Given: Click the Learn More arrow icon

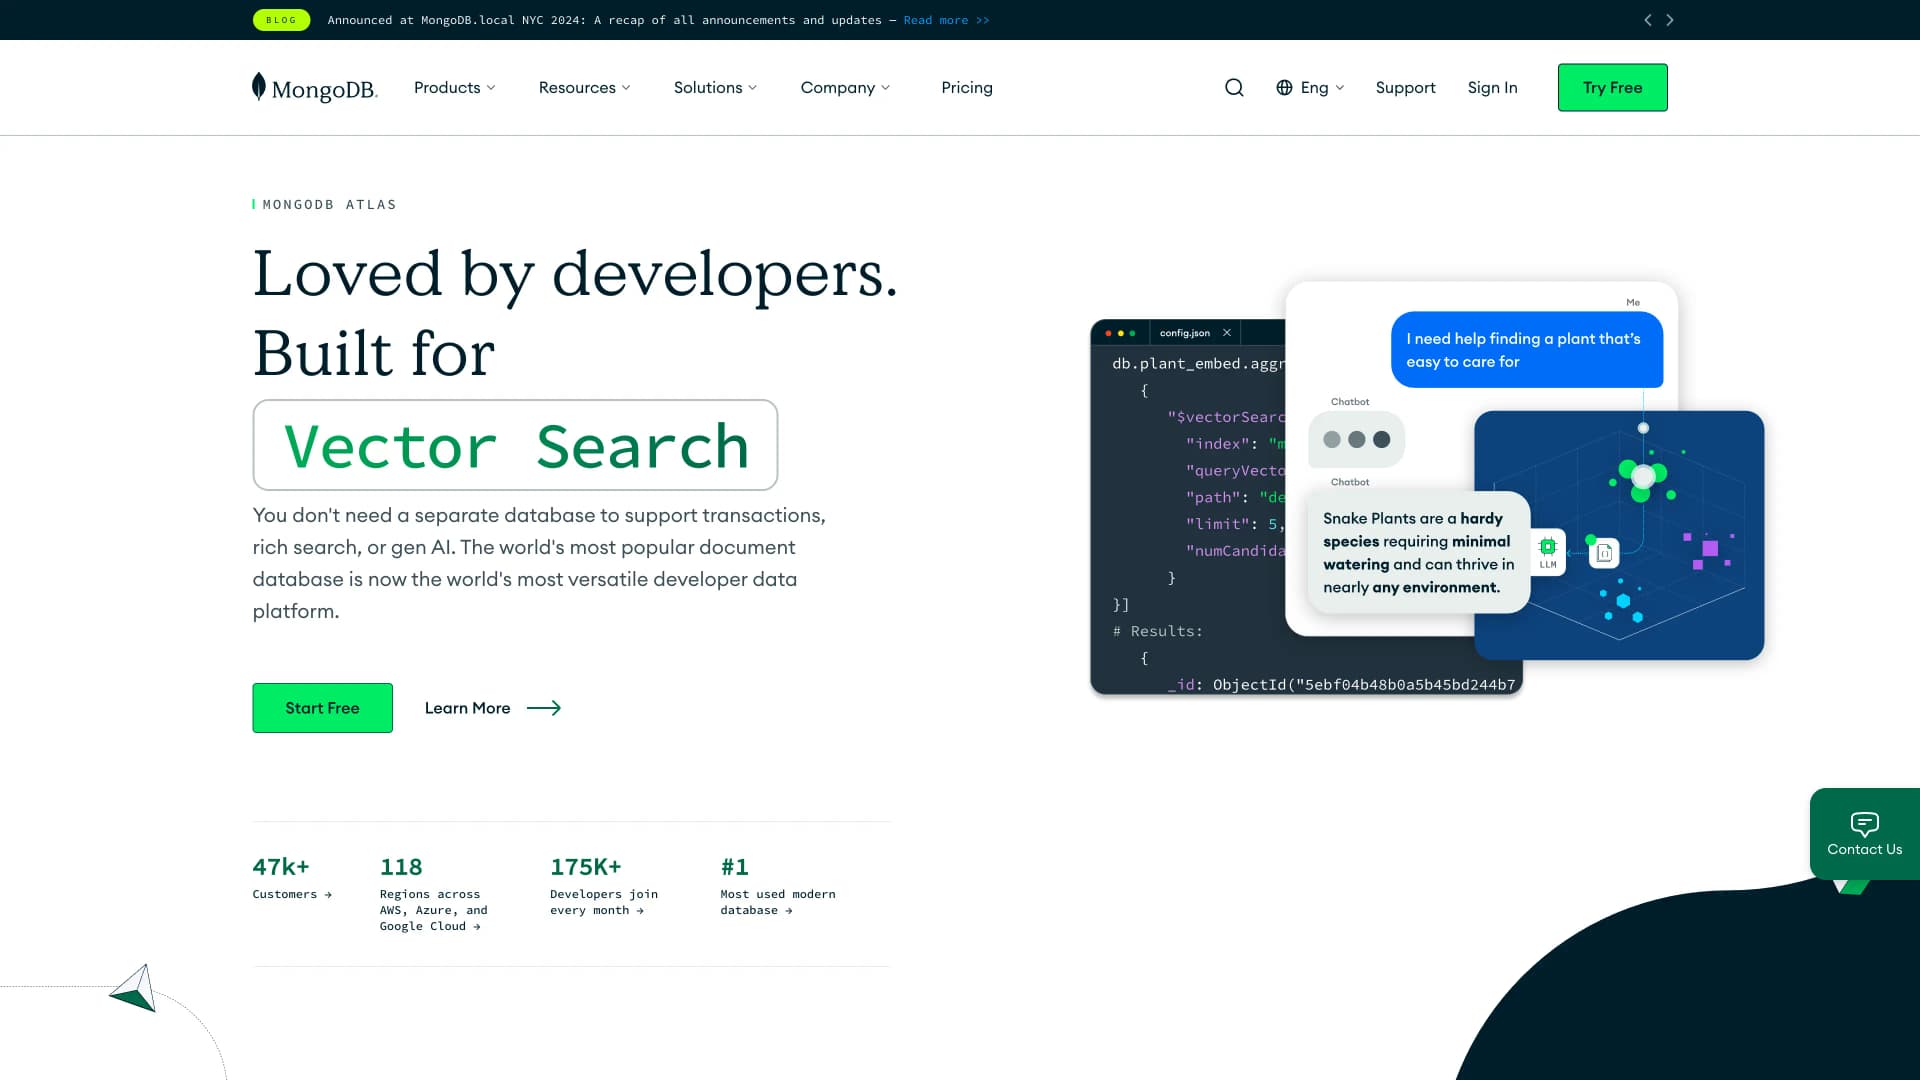Looking at the screenshot, I should [544, 708].
